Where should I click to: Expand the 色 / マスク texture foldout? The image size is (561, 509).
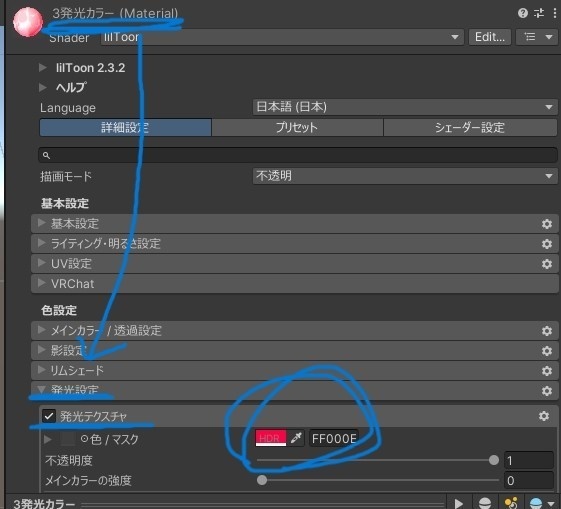(48, 439)
